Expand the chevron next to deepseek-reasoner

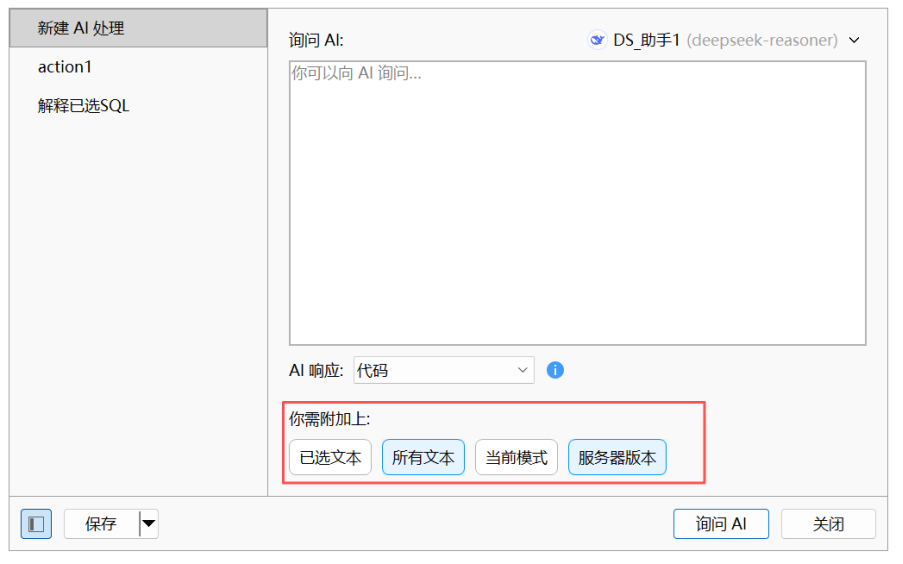(854, 40)
